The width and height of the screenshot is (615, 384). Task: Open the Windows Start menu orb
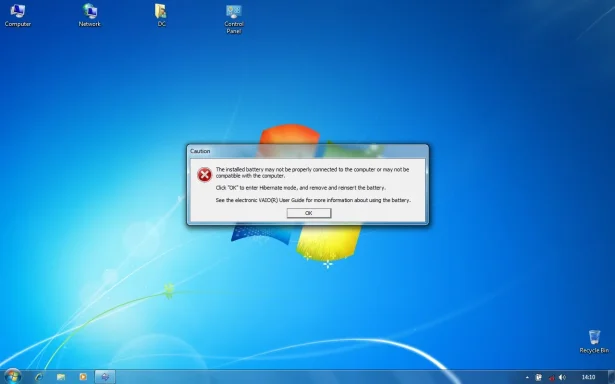pyautogui.click(x=12, y=377)
